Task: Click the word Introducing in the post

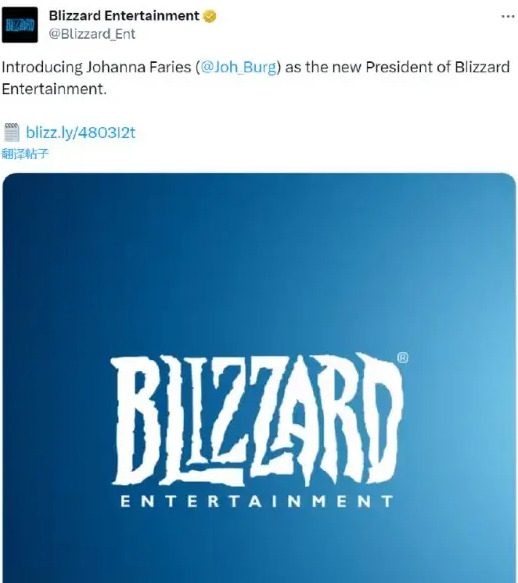Action: tap(42, 67)
